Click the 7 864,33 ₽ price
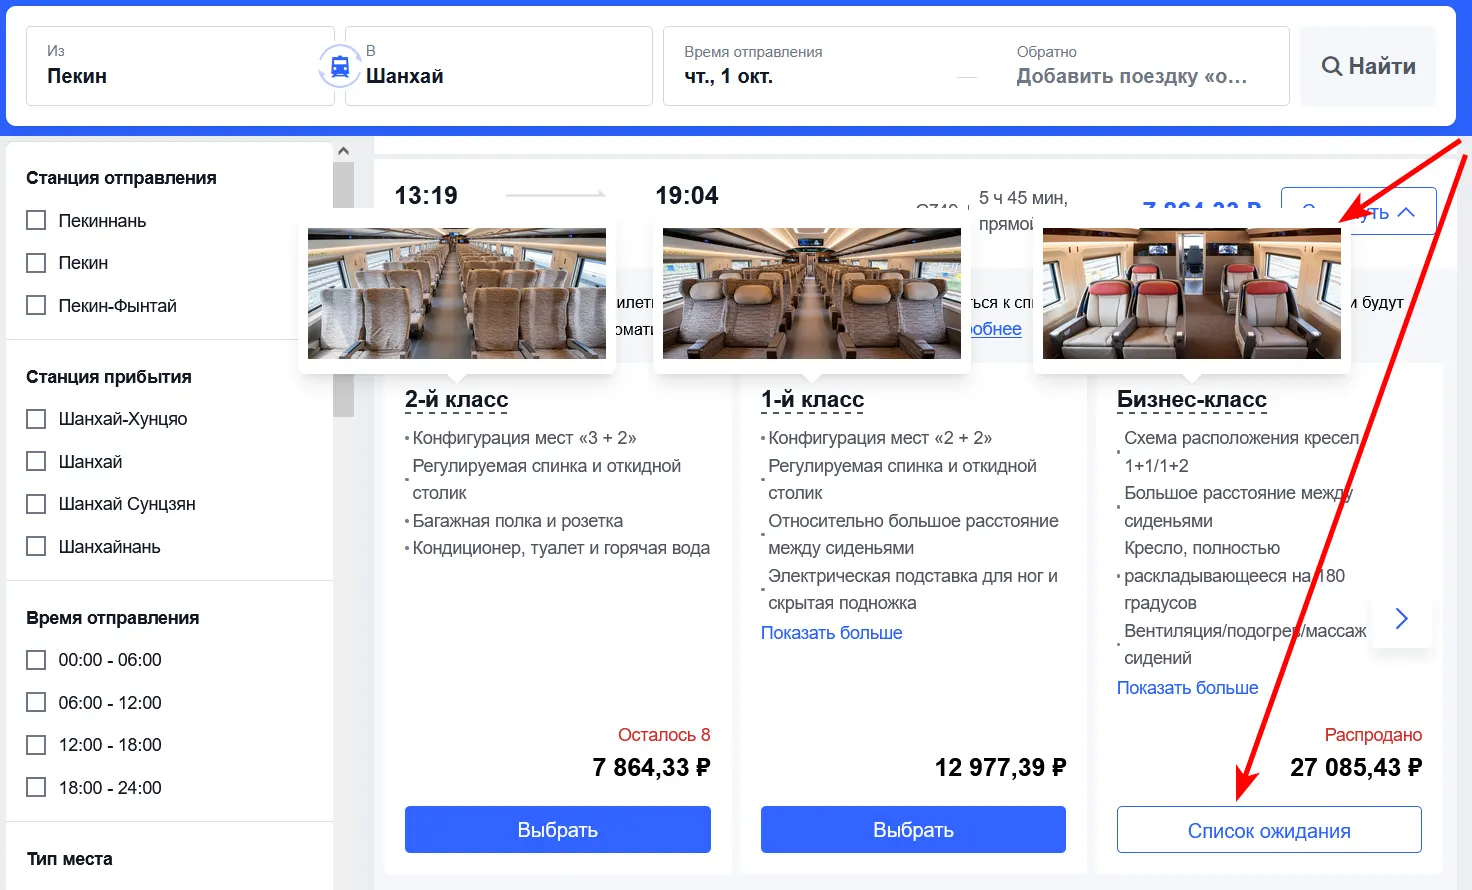The width and height of the screenshot is (1472, 890). [x=651, y=768]
